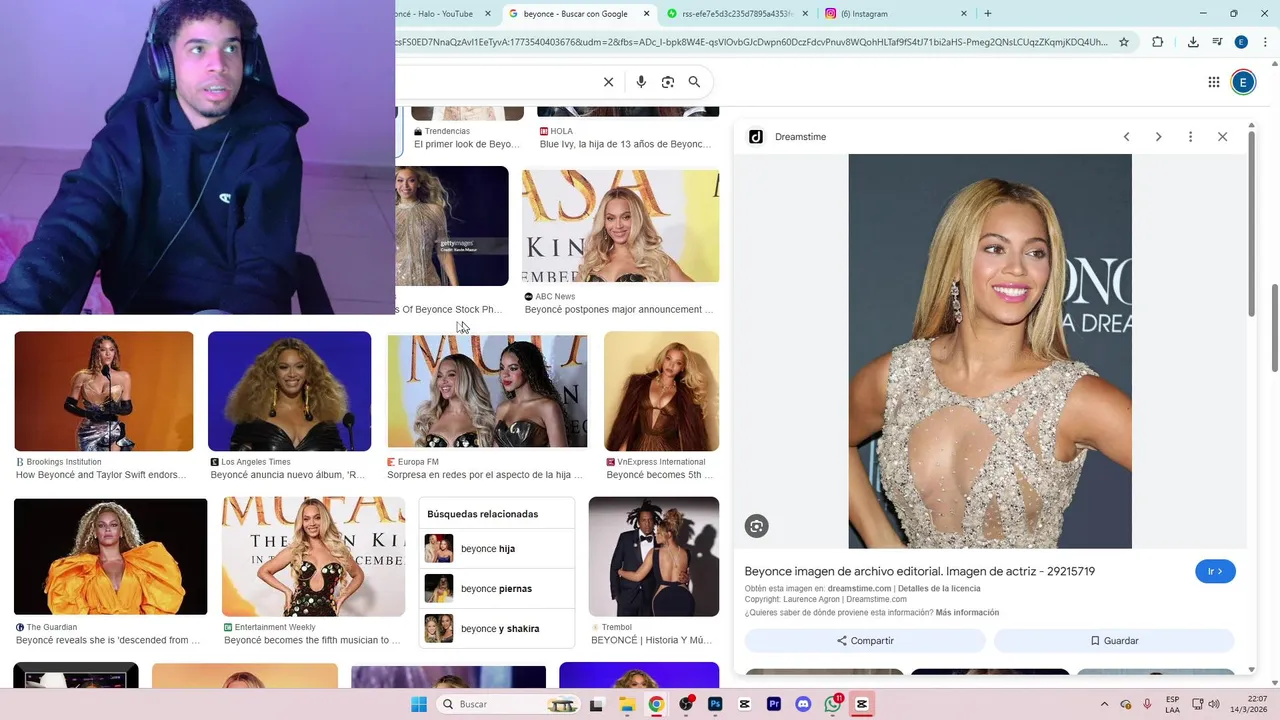Open The Guardian image result

(x=110, y=556)
